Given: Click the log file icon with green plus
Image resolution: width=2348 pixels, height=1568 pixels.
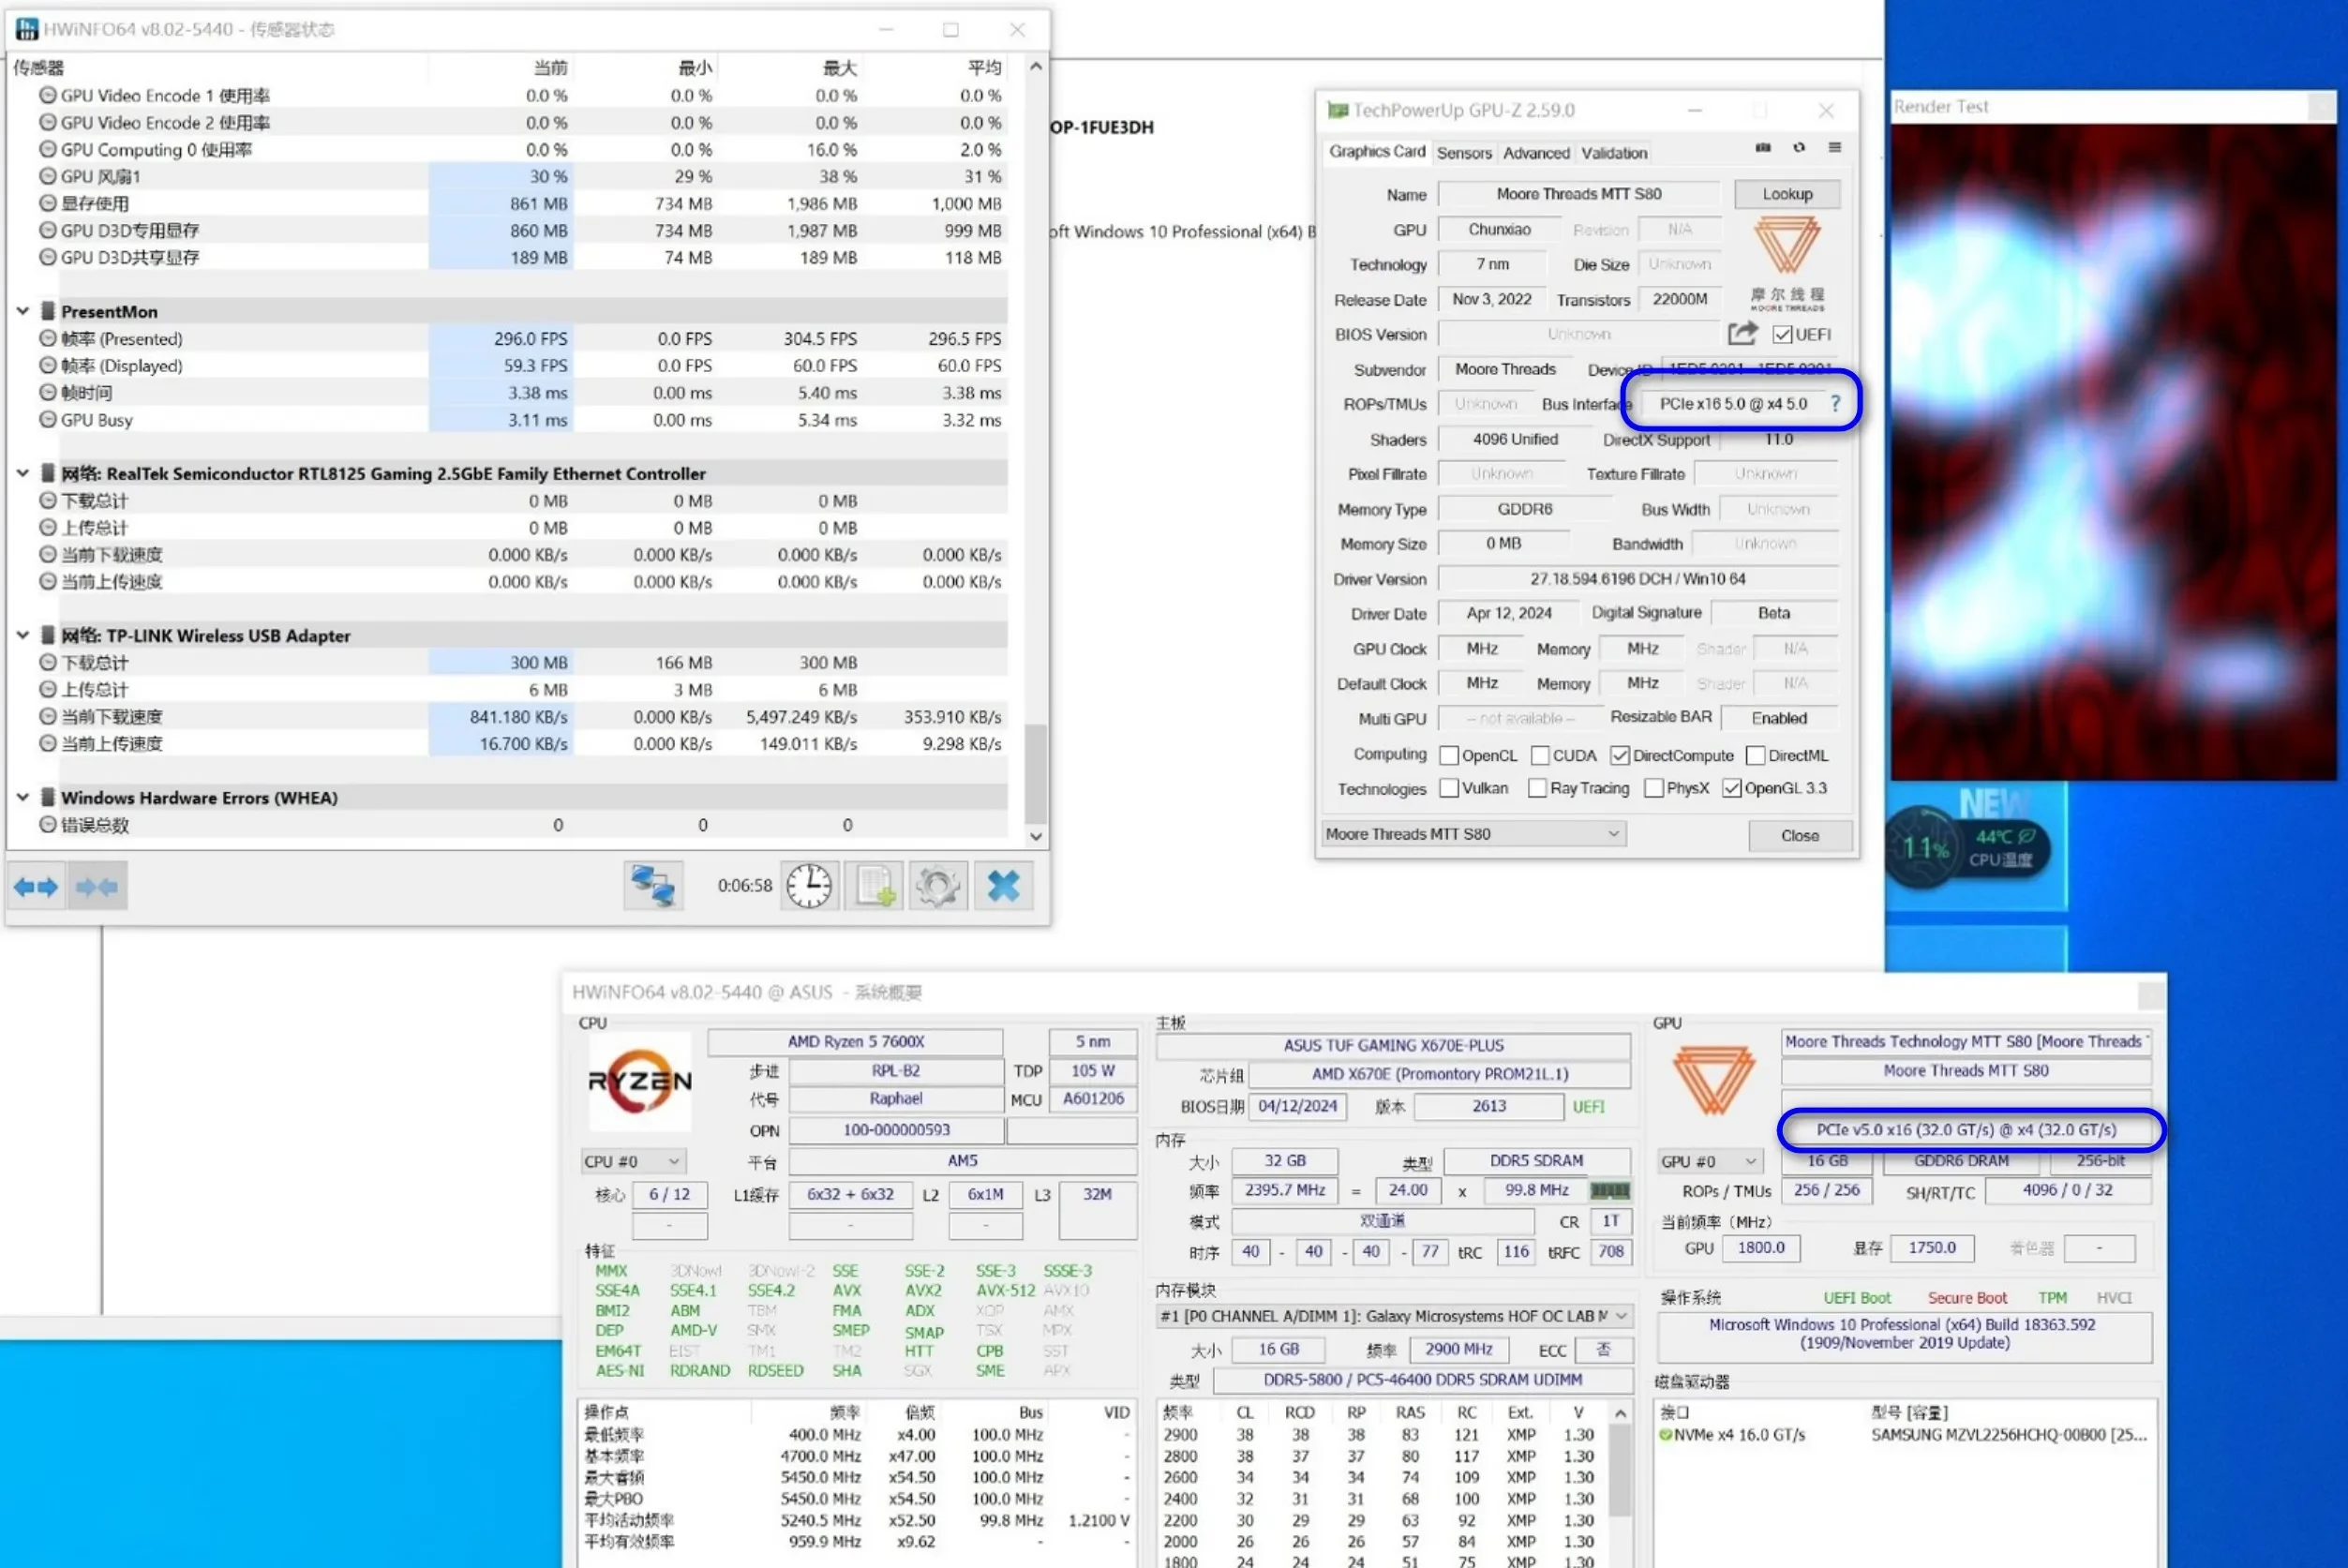Looking at the screenshot, I should point(874,886).
